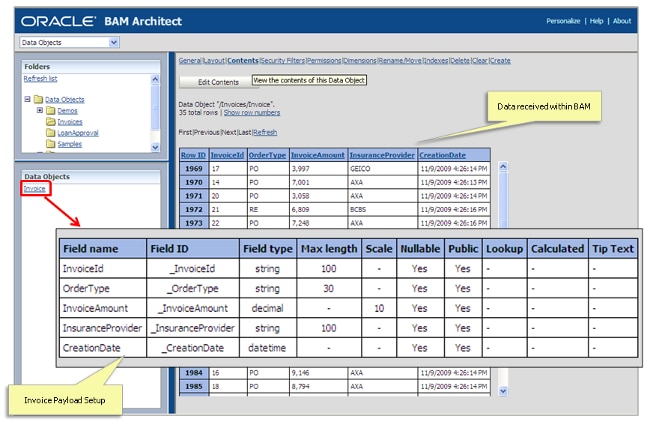This screenshot has height=425, width=650.
Task: Expand the Demos folder tree node
Action: click(40, 111)
